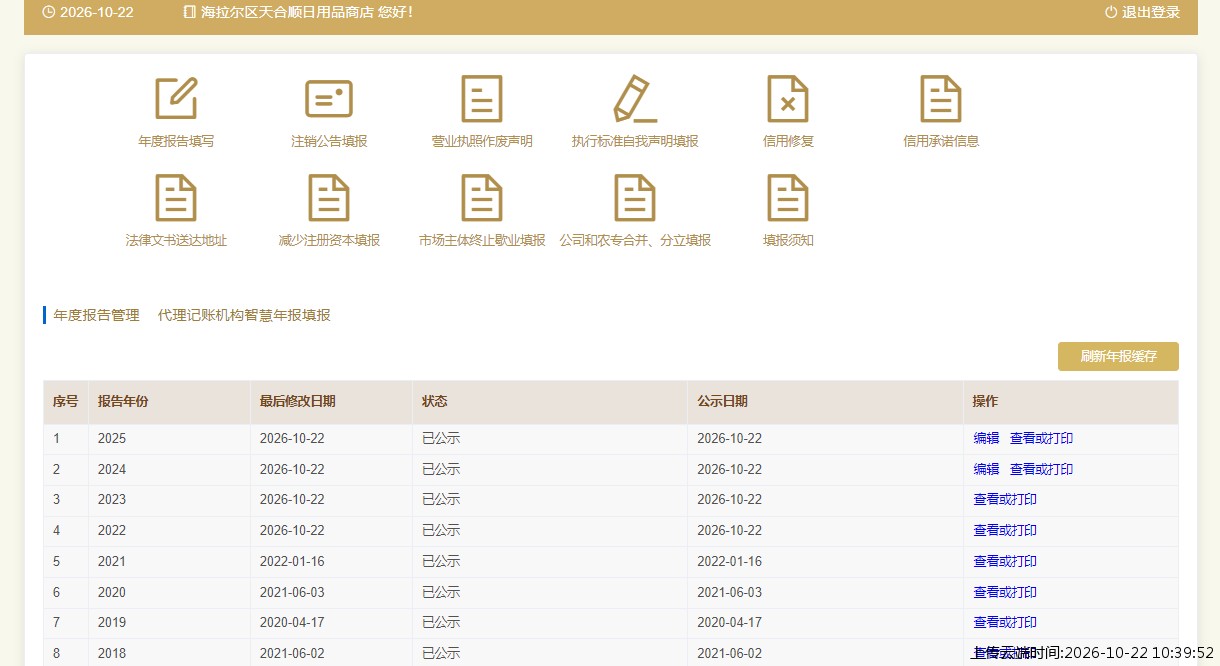Click the 序号 column header

[65, 401]
